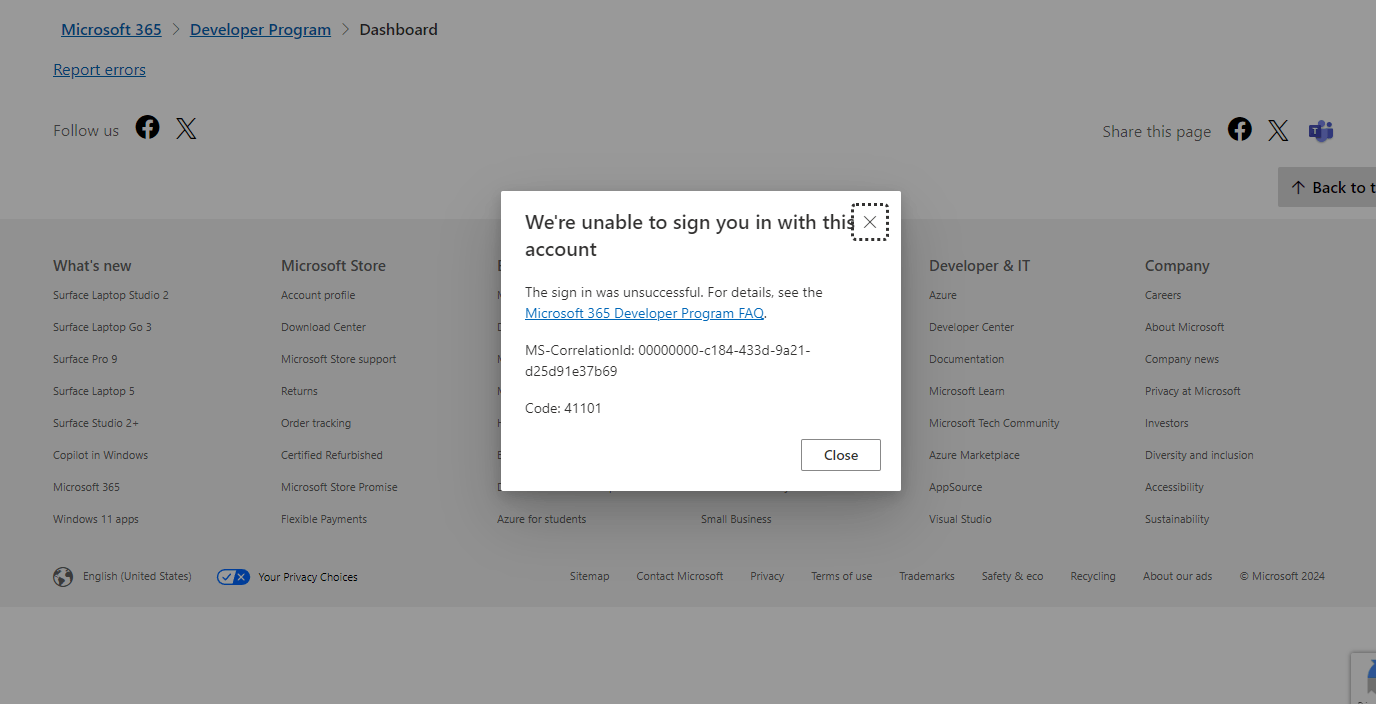The width and height of the screenshot is (1376, 704).
Task: Click the globe language icon
Action: point(63,577)
